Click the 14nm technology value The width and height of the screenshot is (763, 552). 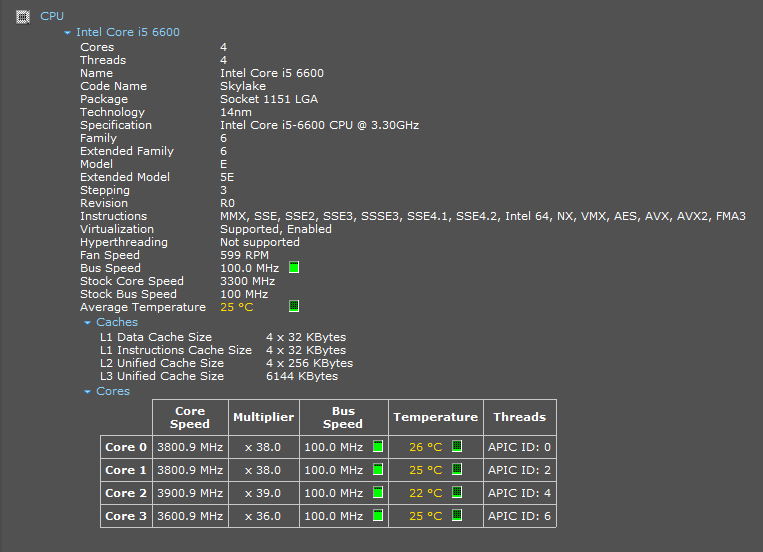click(236, 112)
